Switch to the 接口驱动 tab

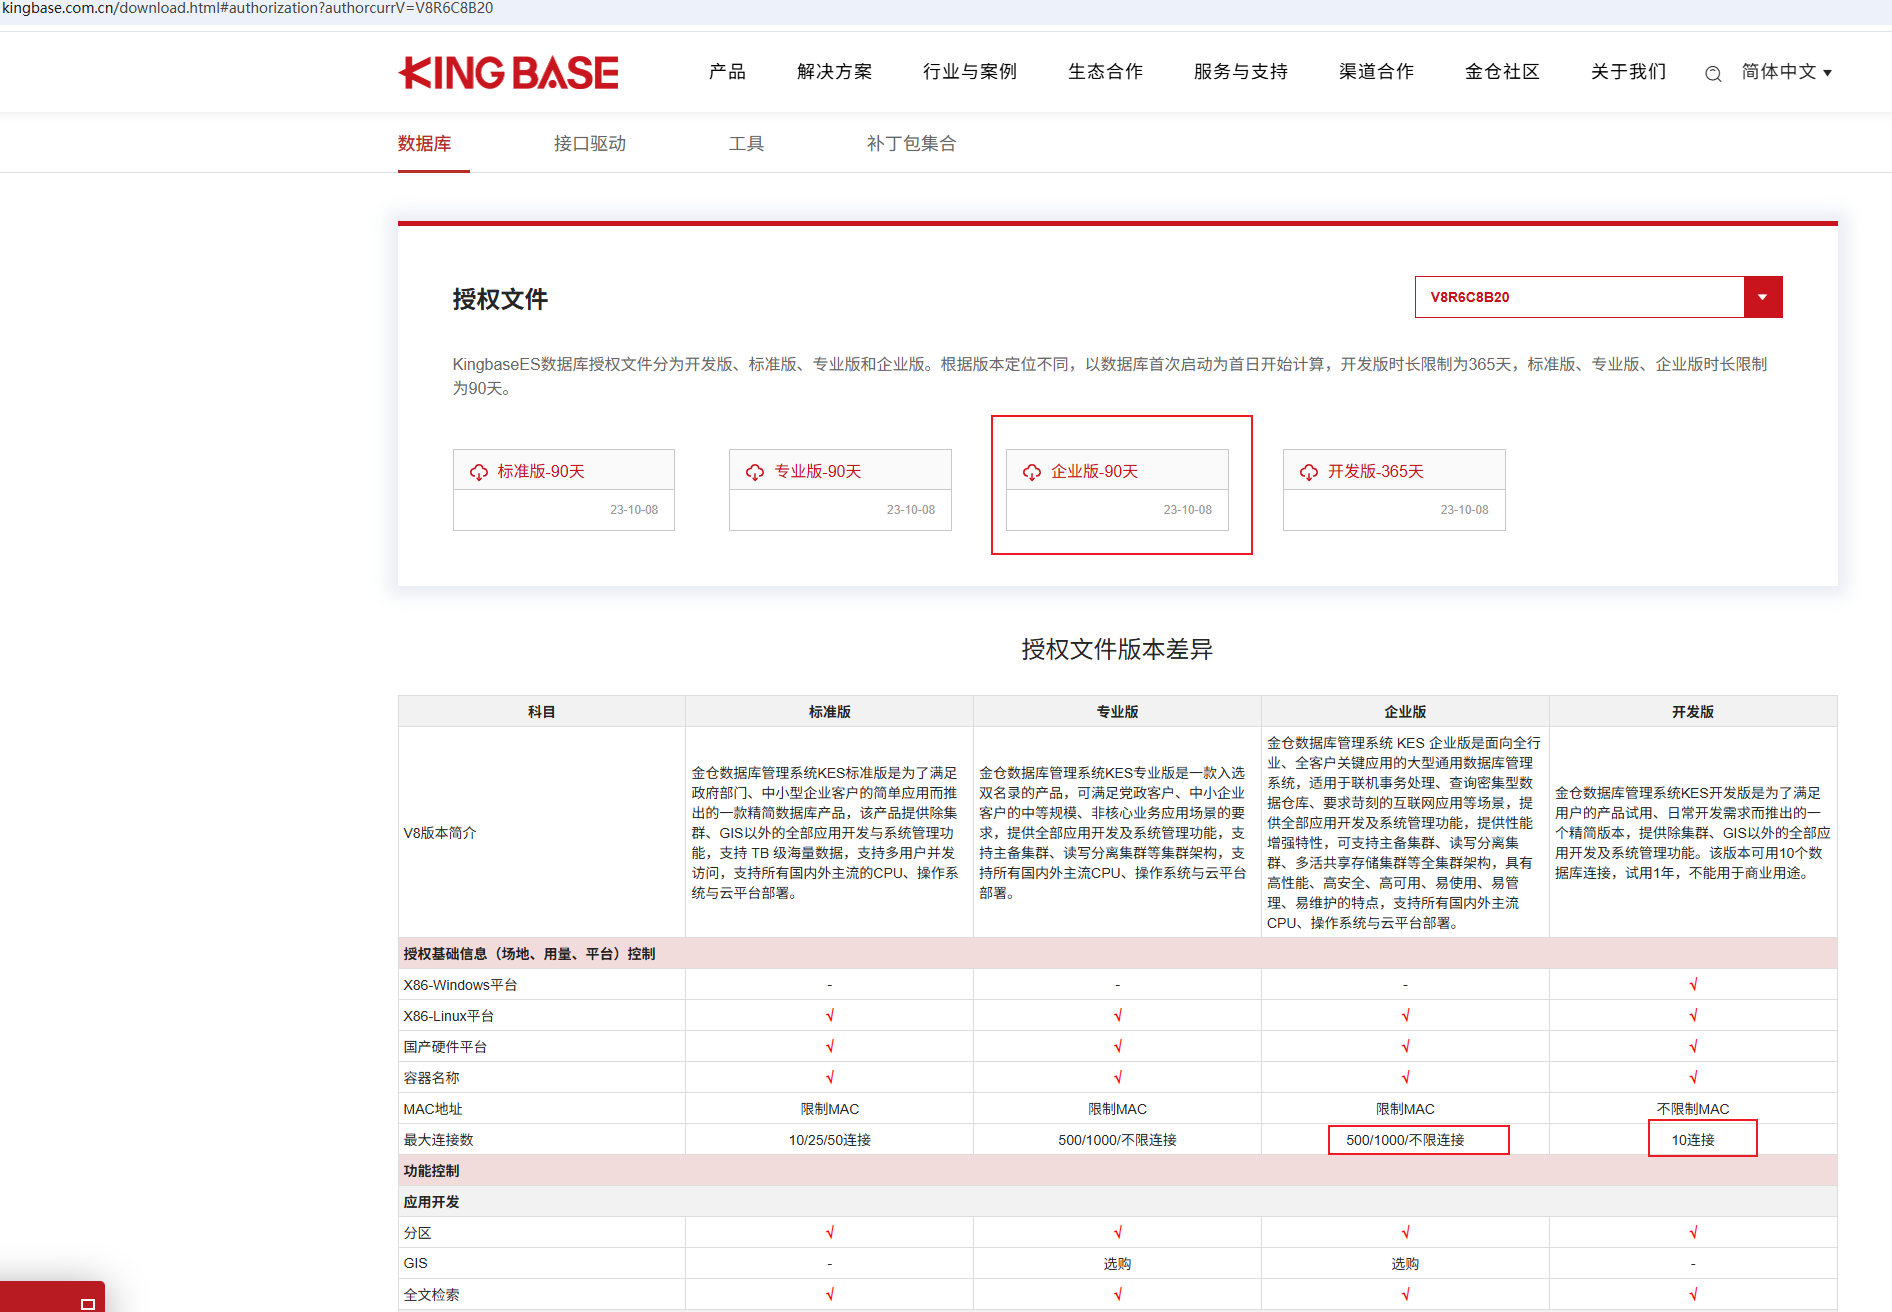tap(589, 143)
